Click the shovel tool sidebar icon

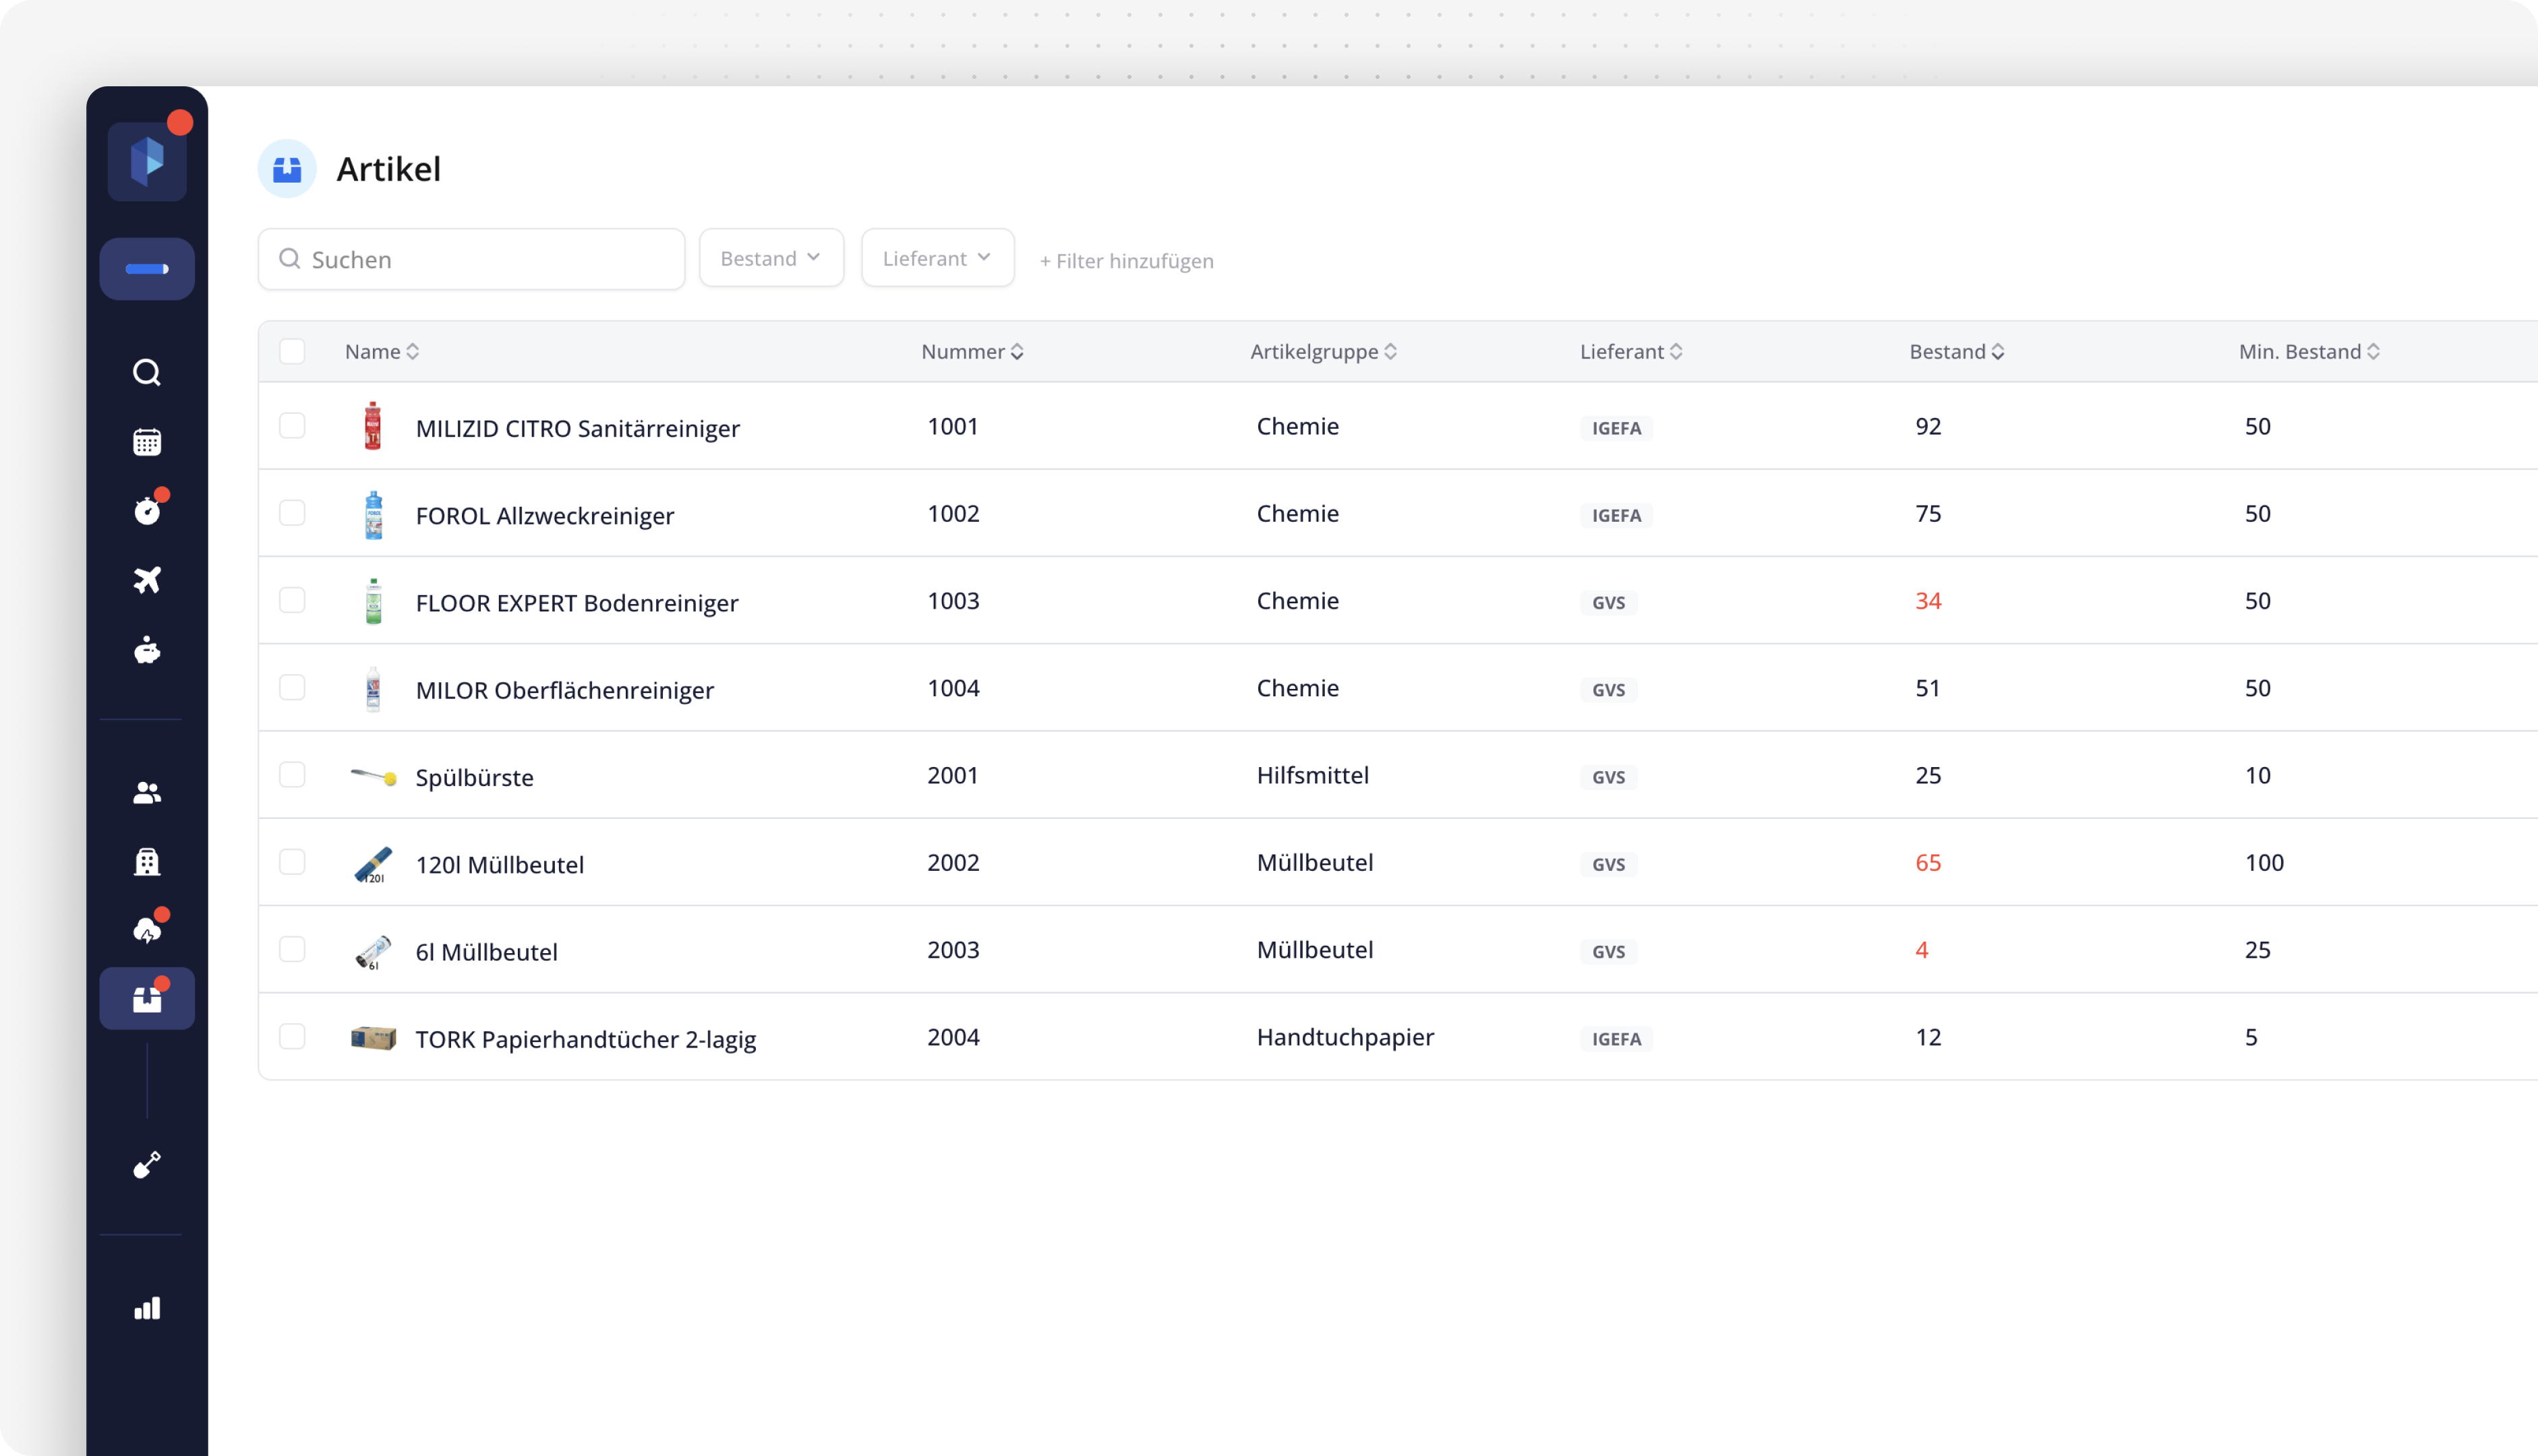coord(147,1165)
